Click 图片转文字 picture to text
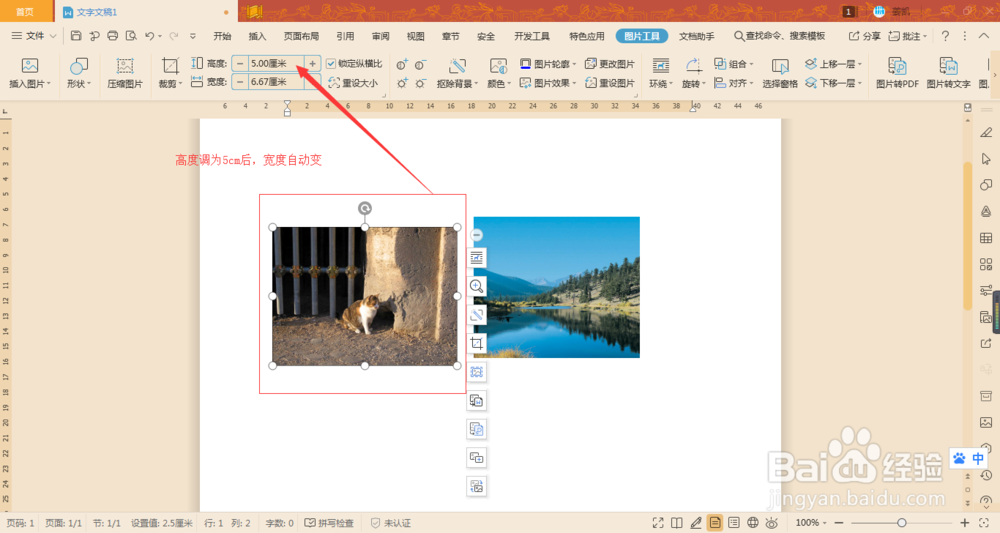The image size is (1000, 533). 948,73
